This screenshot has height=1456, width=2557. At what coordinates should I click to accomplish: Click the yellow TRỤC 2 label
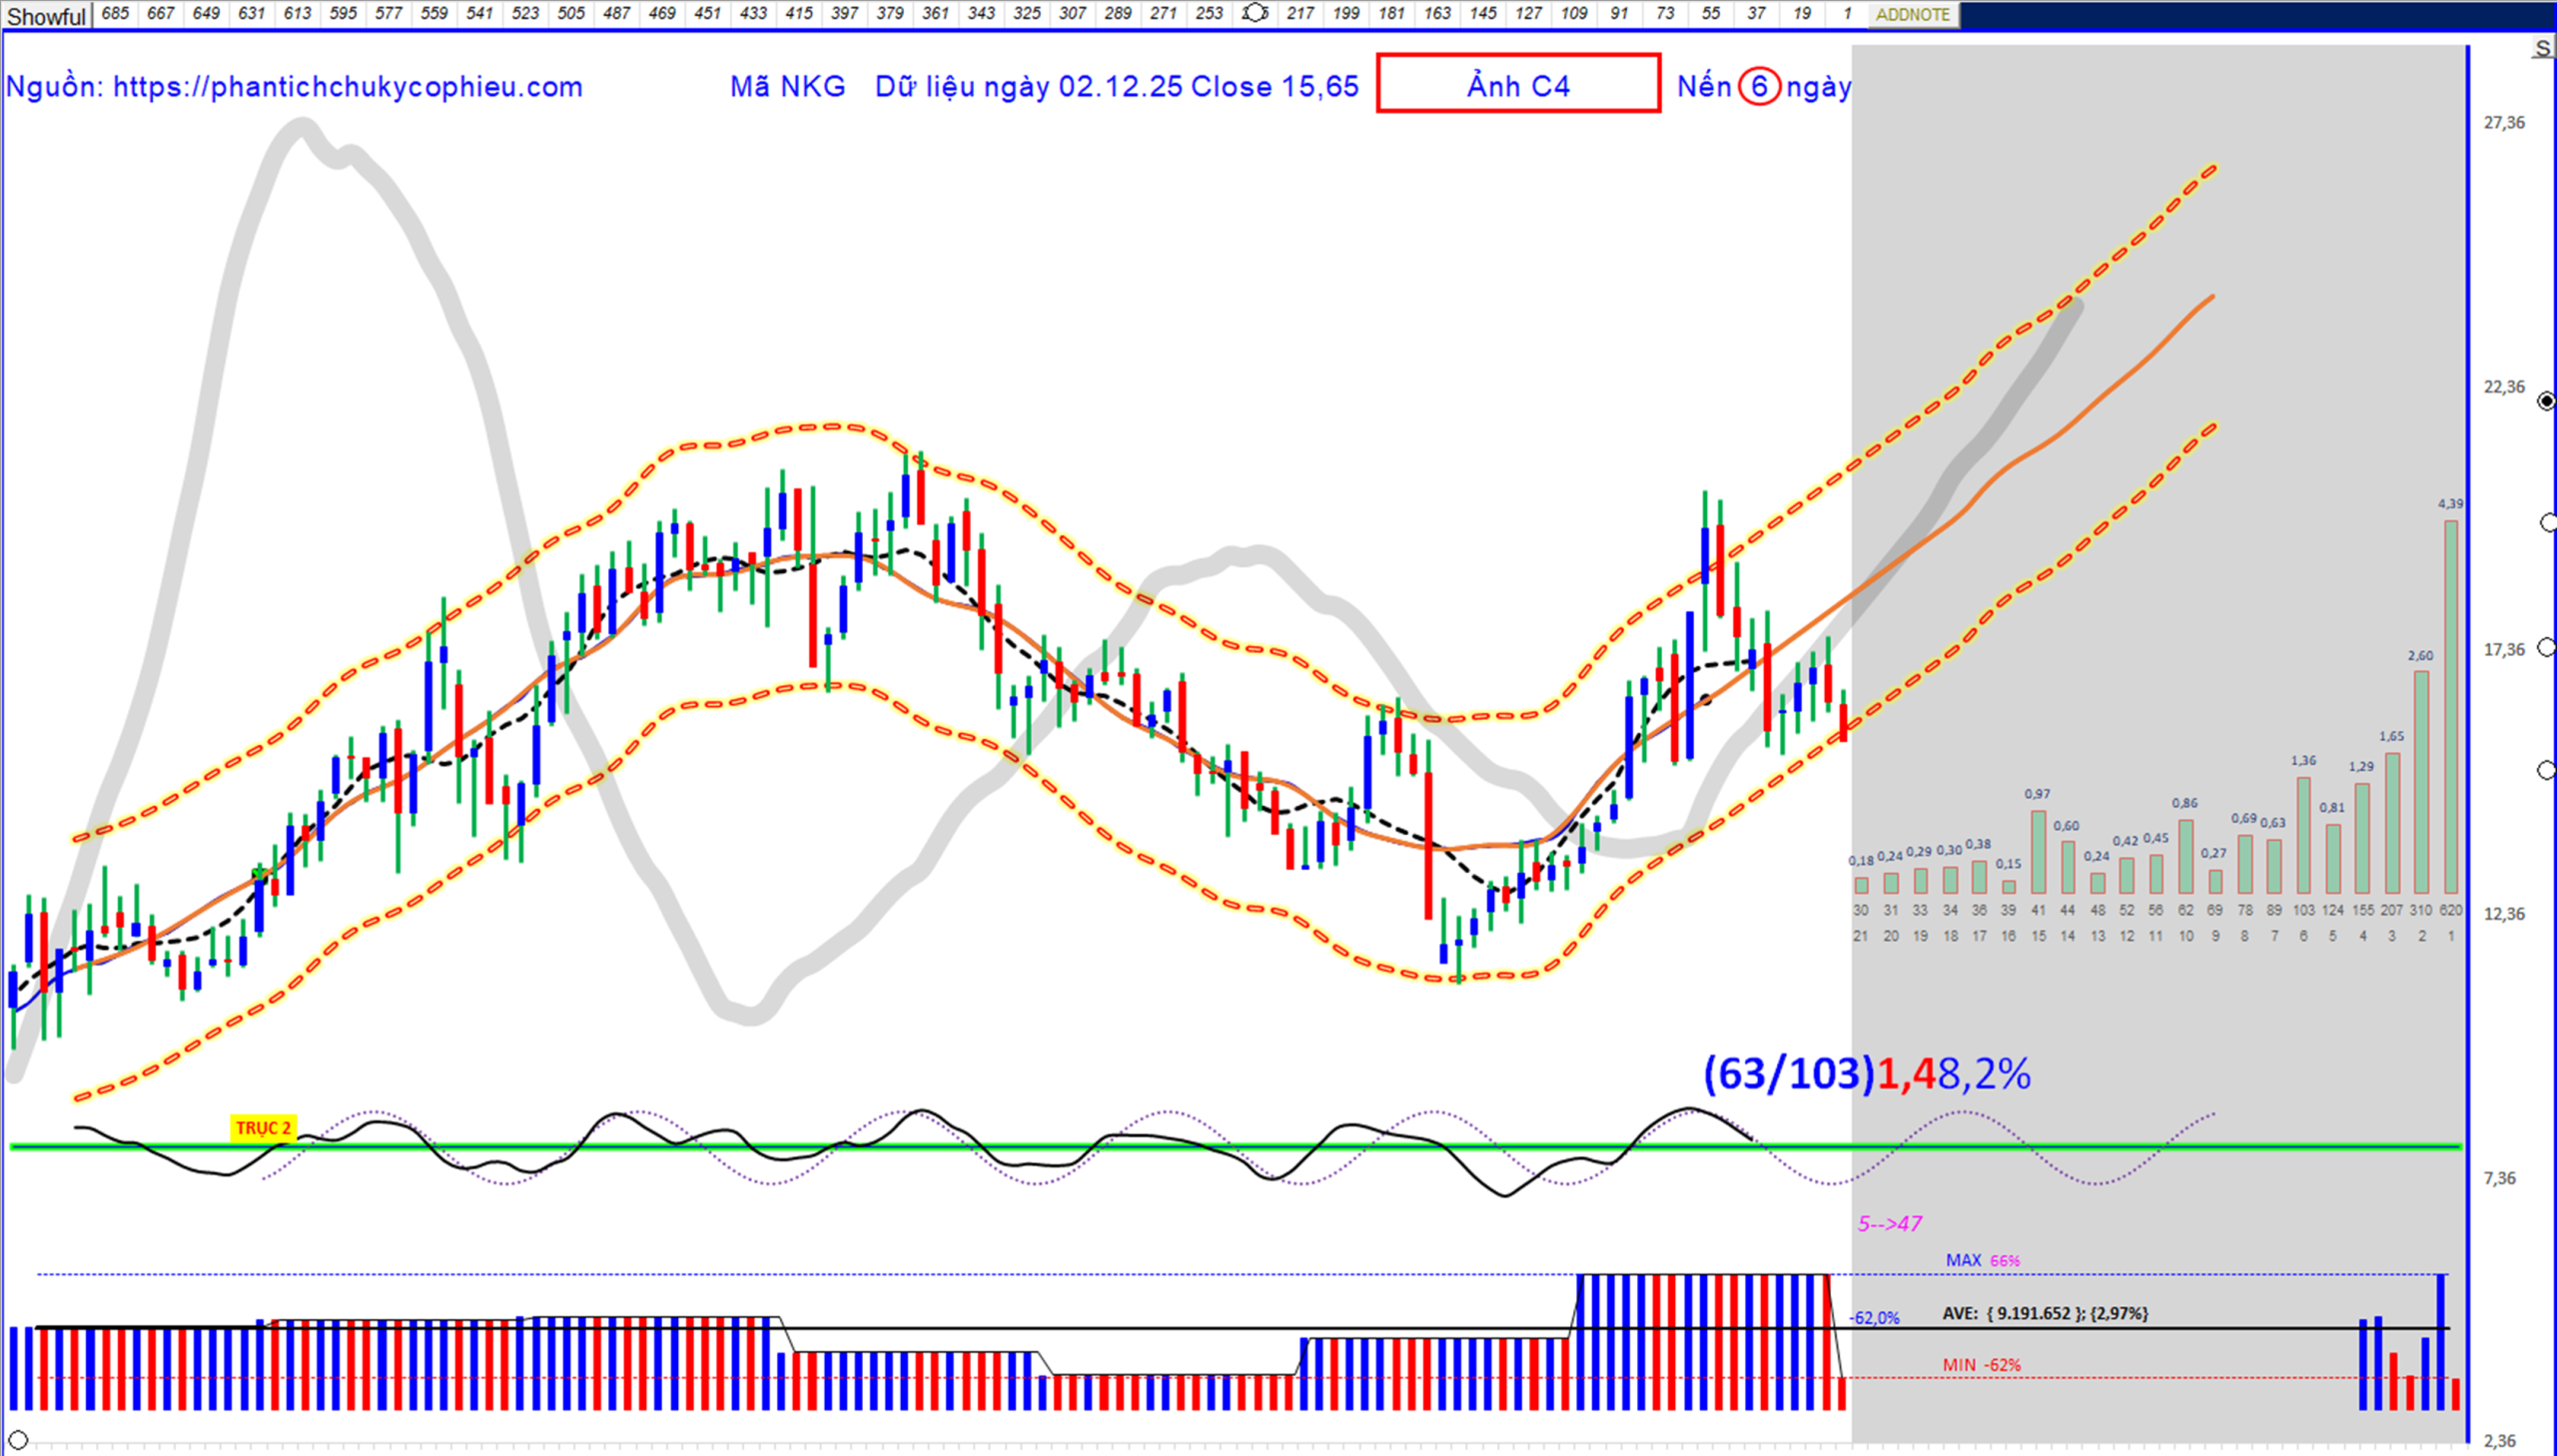263,1128
